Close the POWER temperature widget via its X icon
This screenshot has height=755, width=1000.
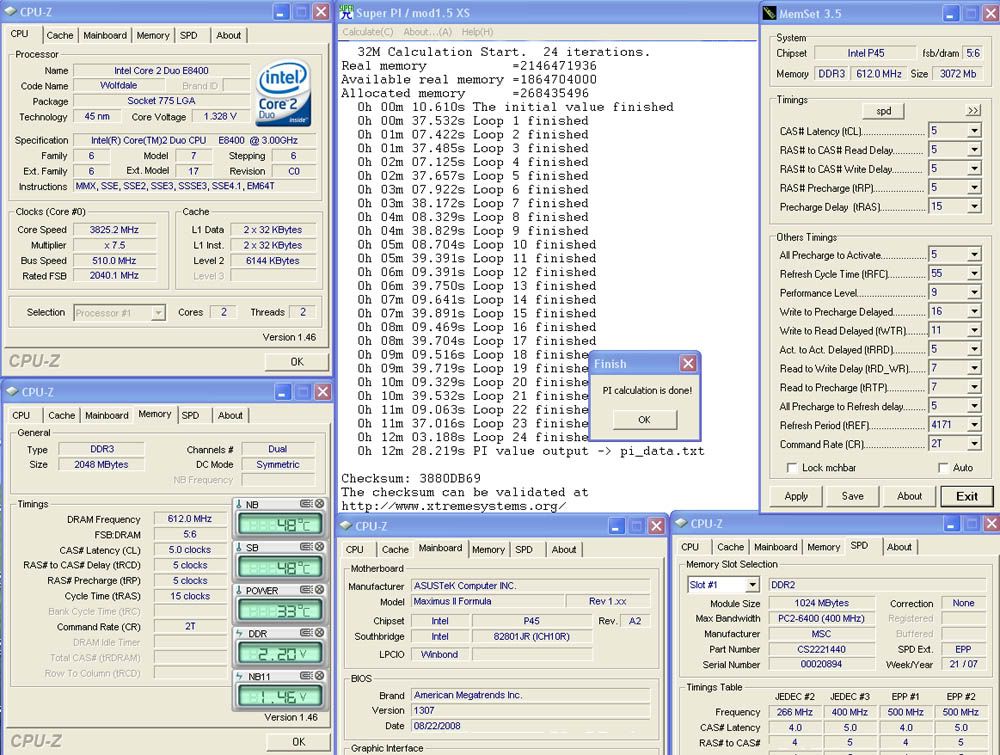click(x=320, y=589)
